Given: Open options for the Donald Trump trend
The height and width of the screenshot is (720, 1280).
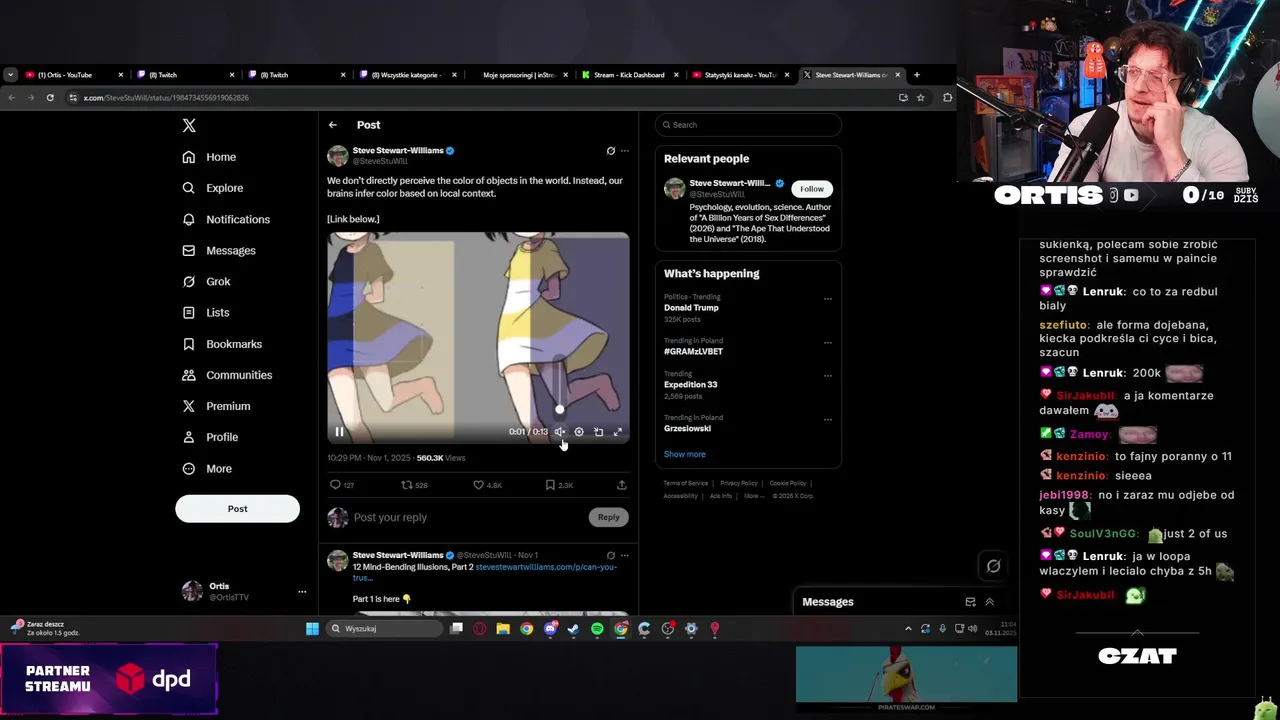Looking at the screenshot, I should coord(828,298).
